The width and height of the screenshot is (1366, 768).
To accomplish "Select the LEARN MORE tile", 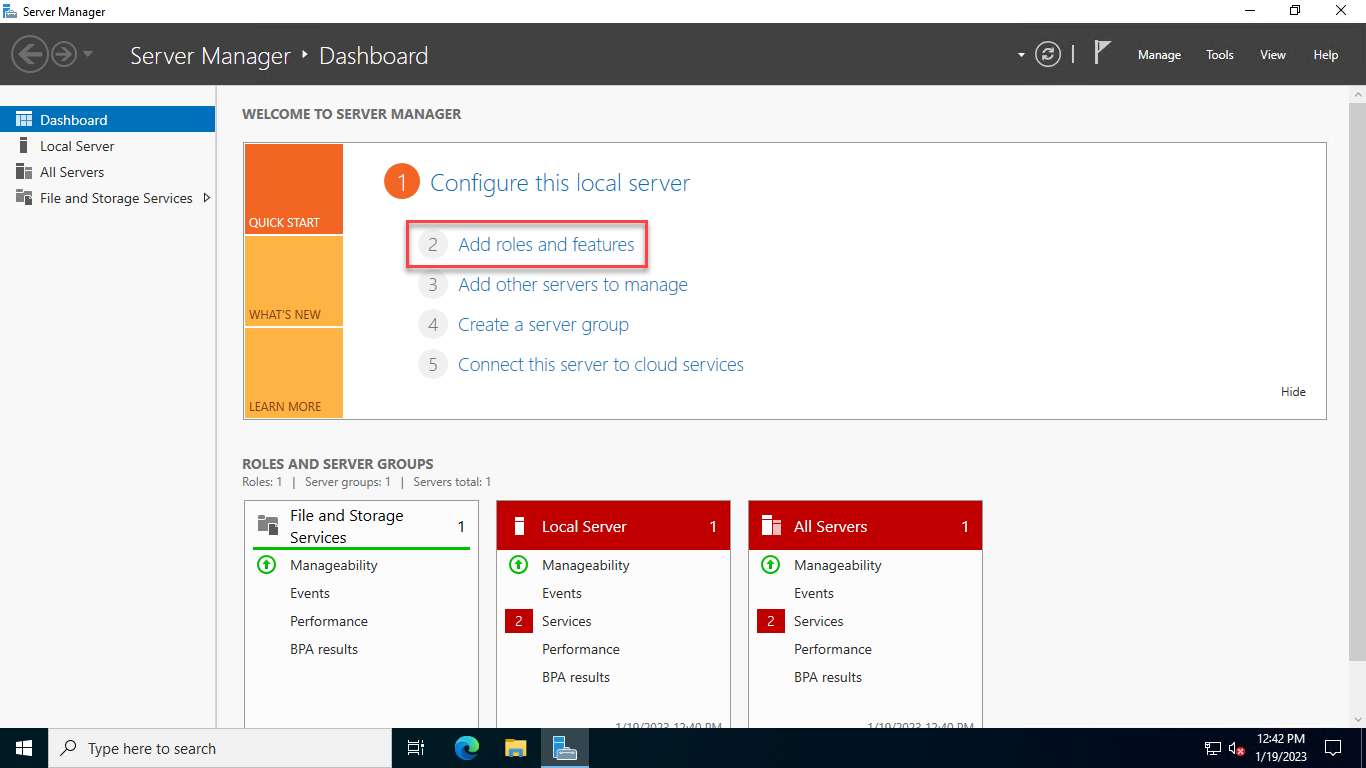I will pyautogui.click(x=294, y=373).
